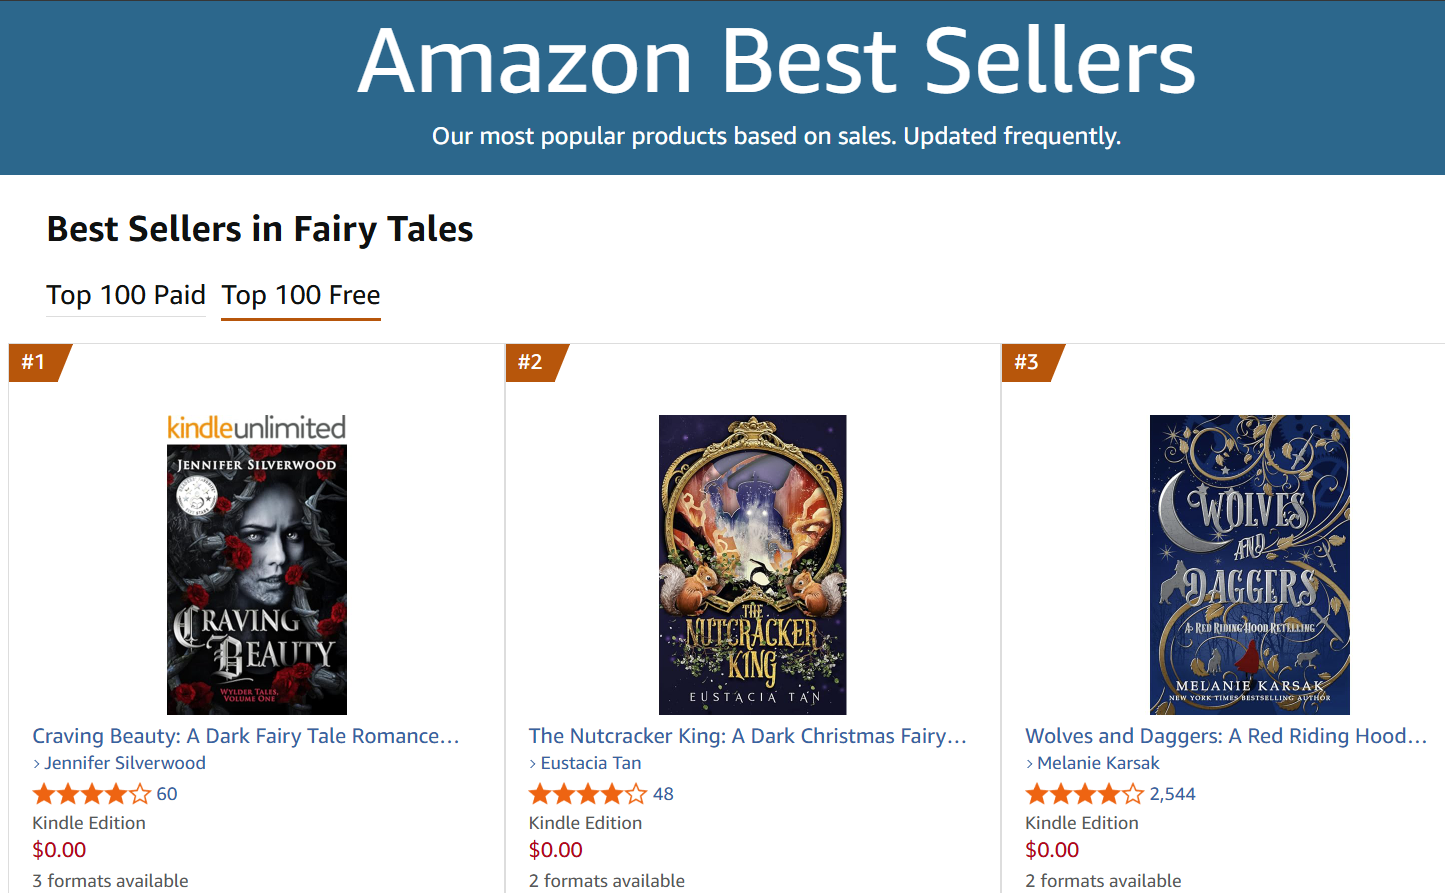Click The Nutcracker King book cover
This screenshot has height=893, width=1445.
pyautogui.click(x=752, y=565)
